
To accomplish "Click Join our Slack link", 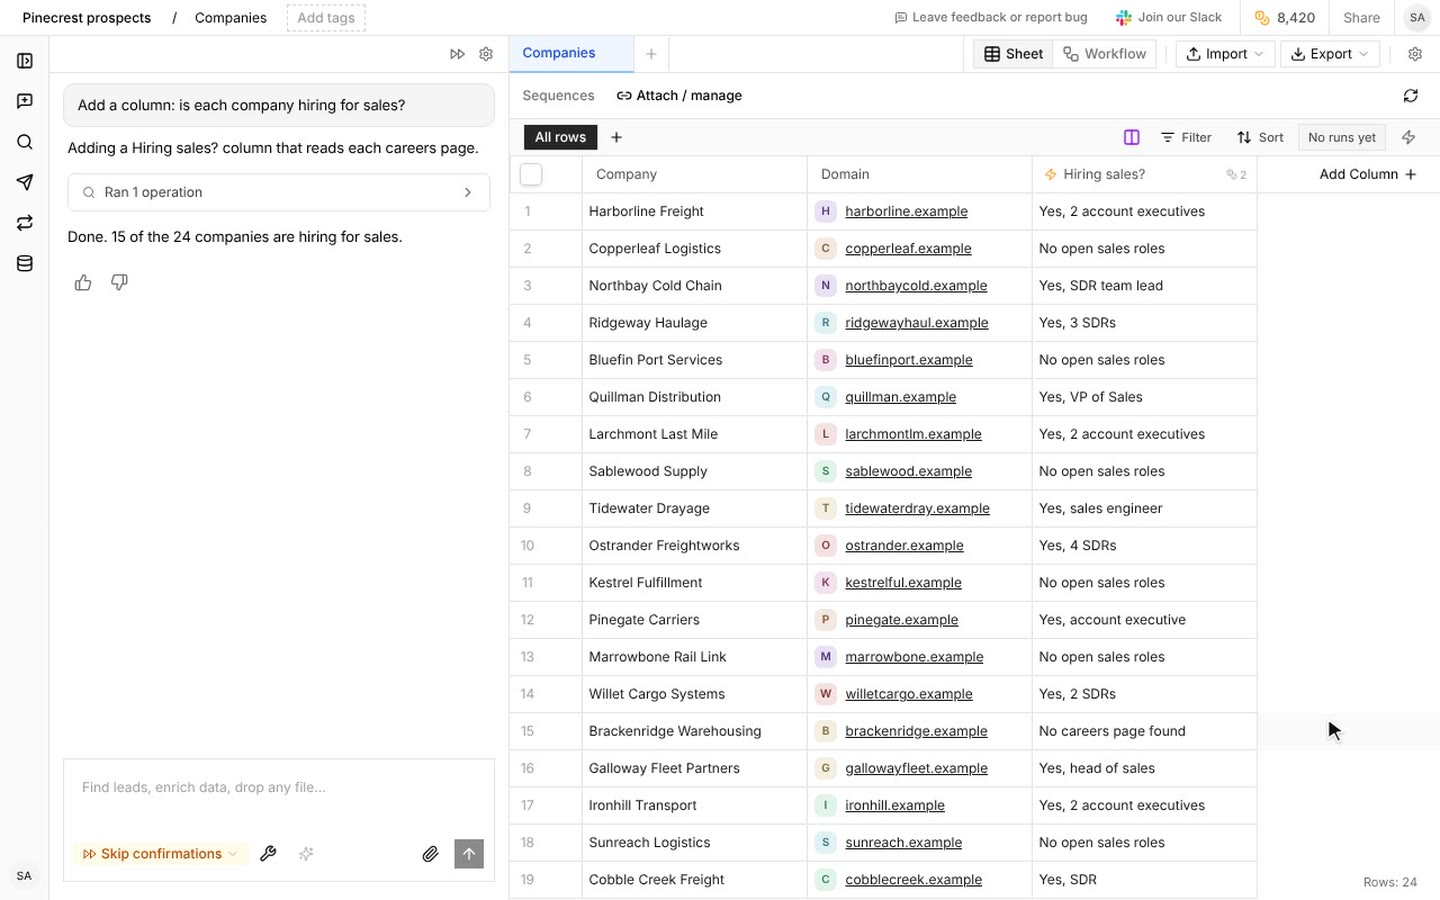I will 1169,18.
